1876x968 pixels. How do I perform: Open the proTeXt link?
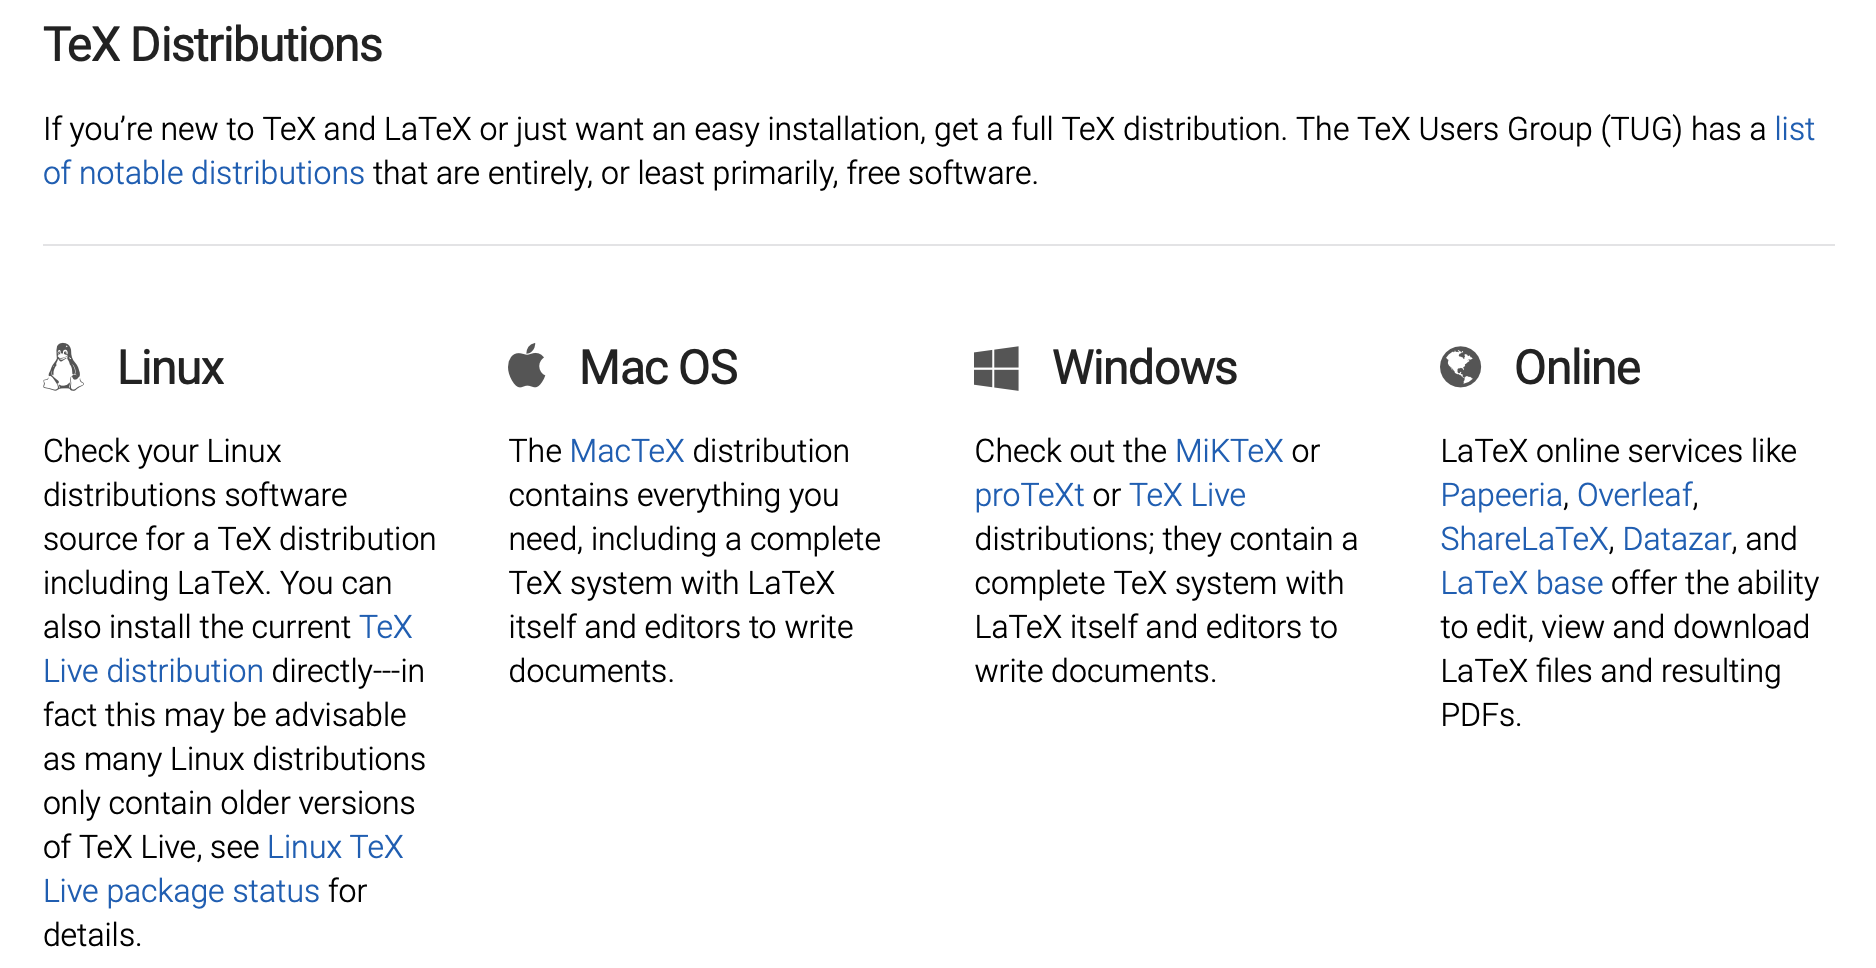(1029, 495)
